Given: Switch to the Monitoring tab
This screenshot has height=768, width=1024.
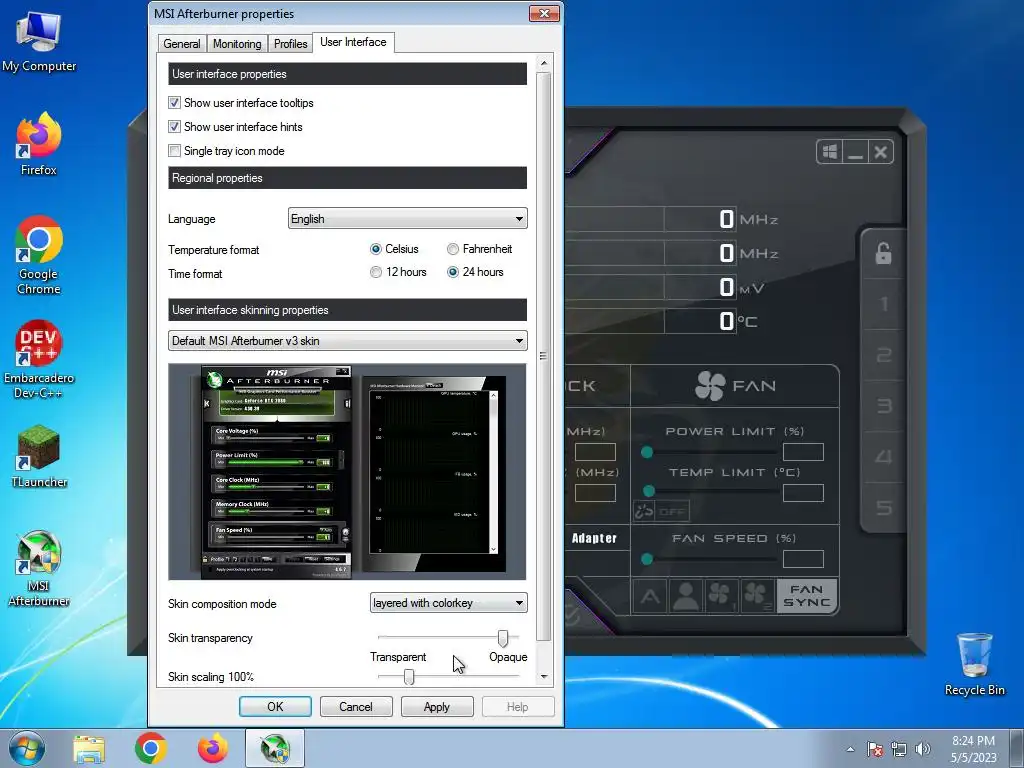Looking at the screenshot, I should [236, 44].
